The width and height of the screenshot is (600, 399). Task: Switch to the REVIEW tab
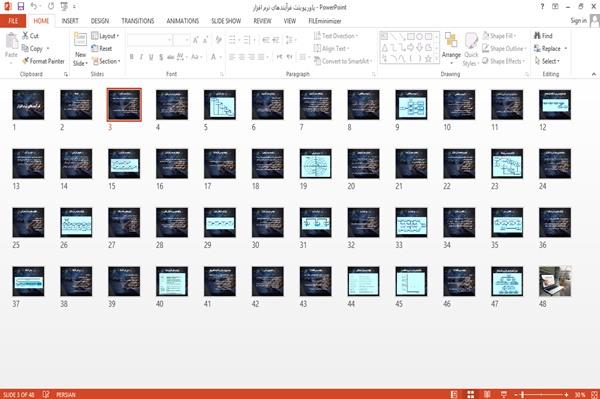[x=262, y=21]
